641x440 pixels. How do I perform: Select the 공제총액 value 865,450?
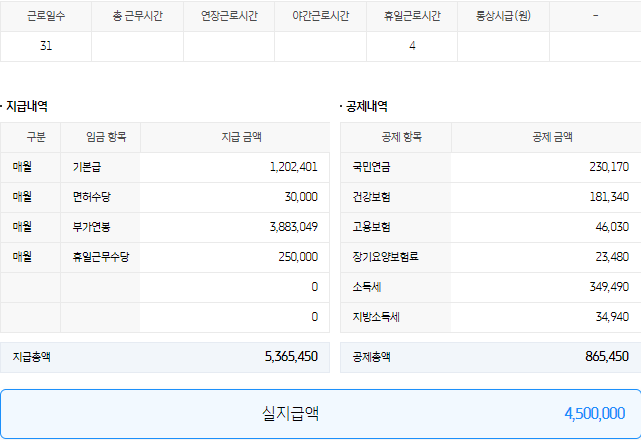607,356
